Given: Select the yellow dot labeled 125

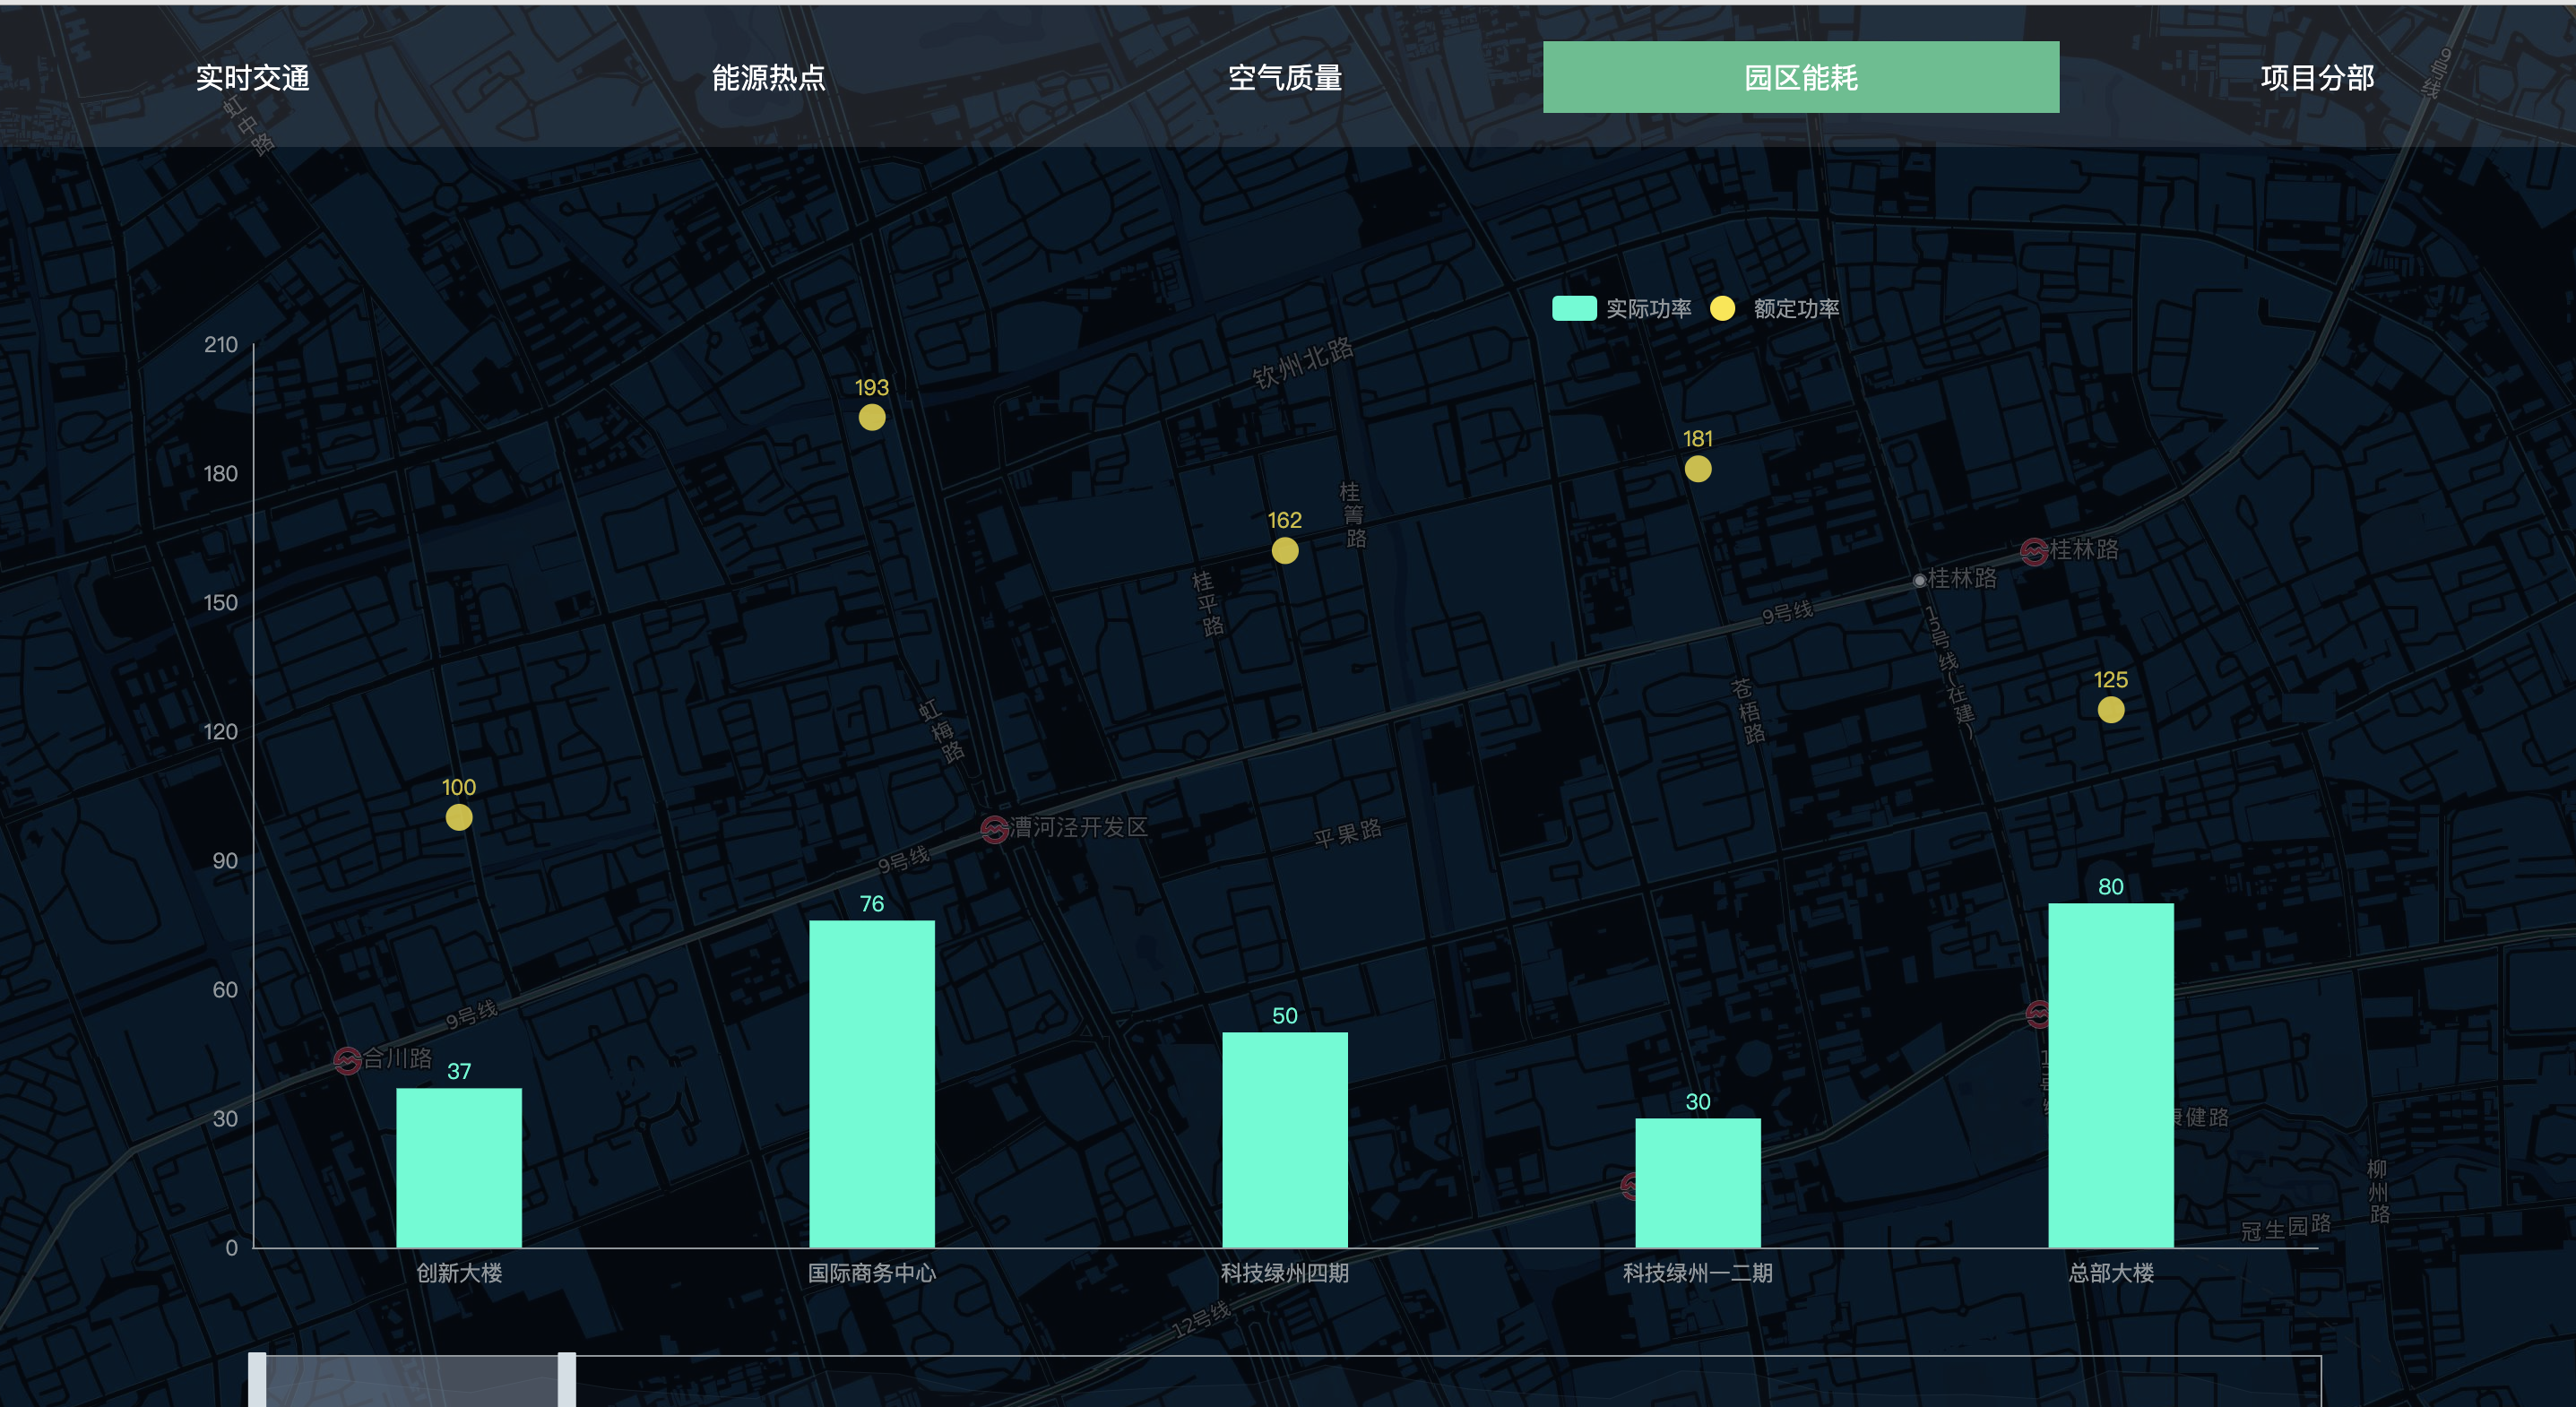Looking at the screenshot, I should (2110, 709).
